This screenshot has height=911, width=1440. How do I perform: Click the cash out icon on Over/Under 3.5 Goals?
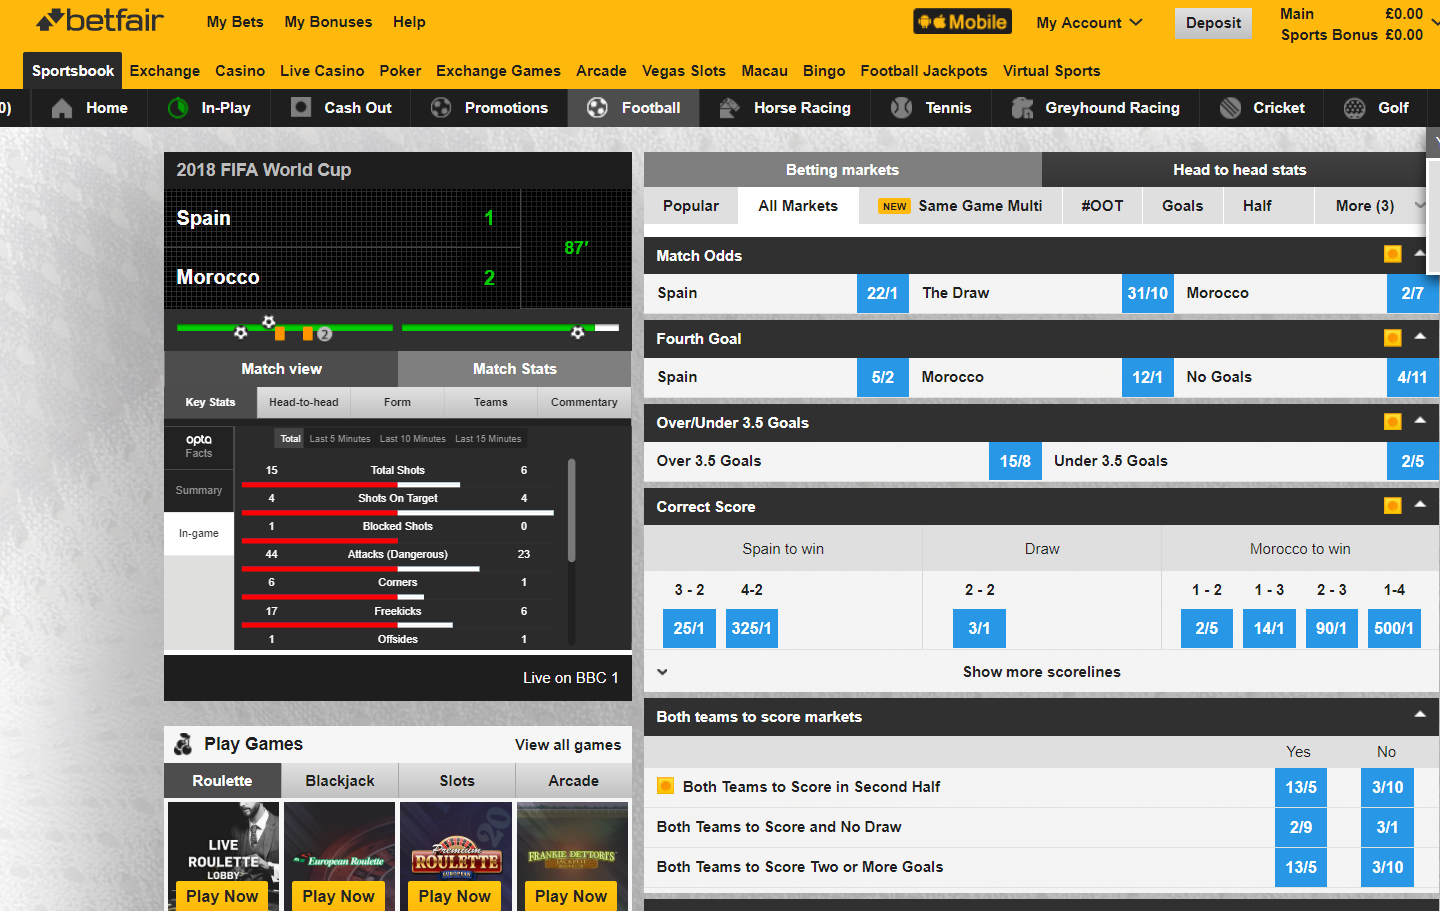click(x=1392, y=422)
